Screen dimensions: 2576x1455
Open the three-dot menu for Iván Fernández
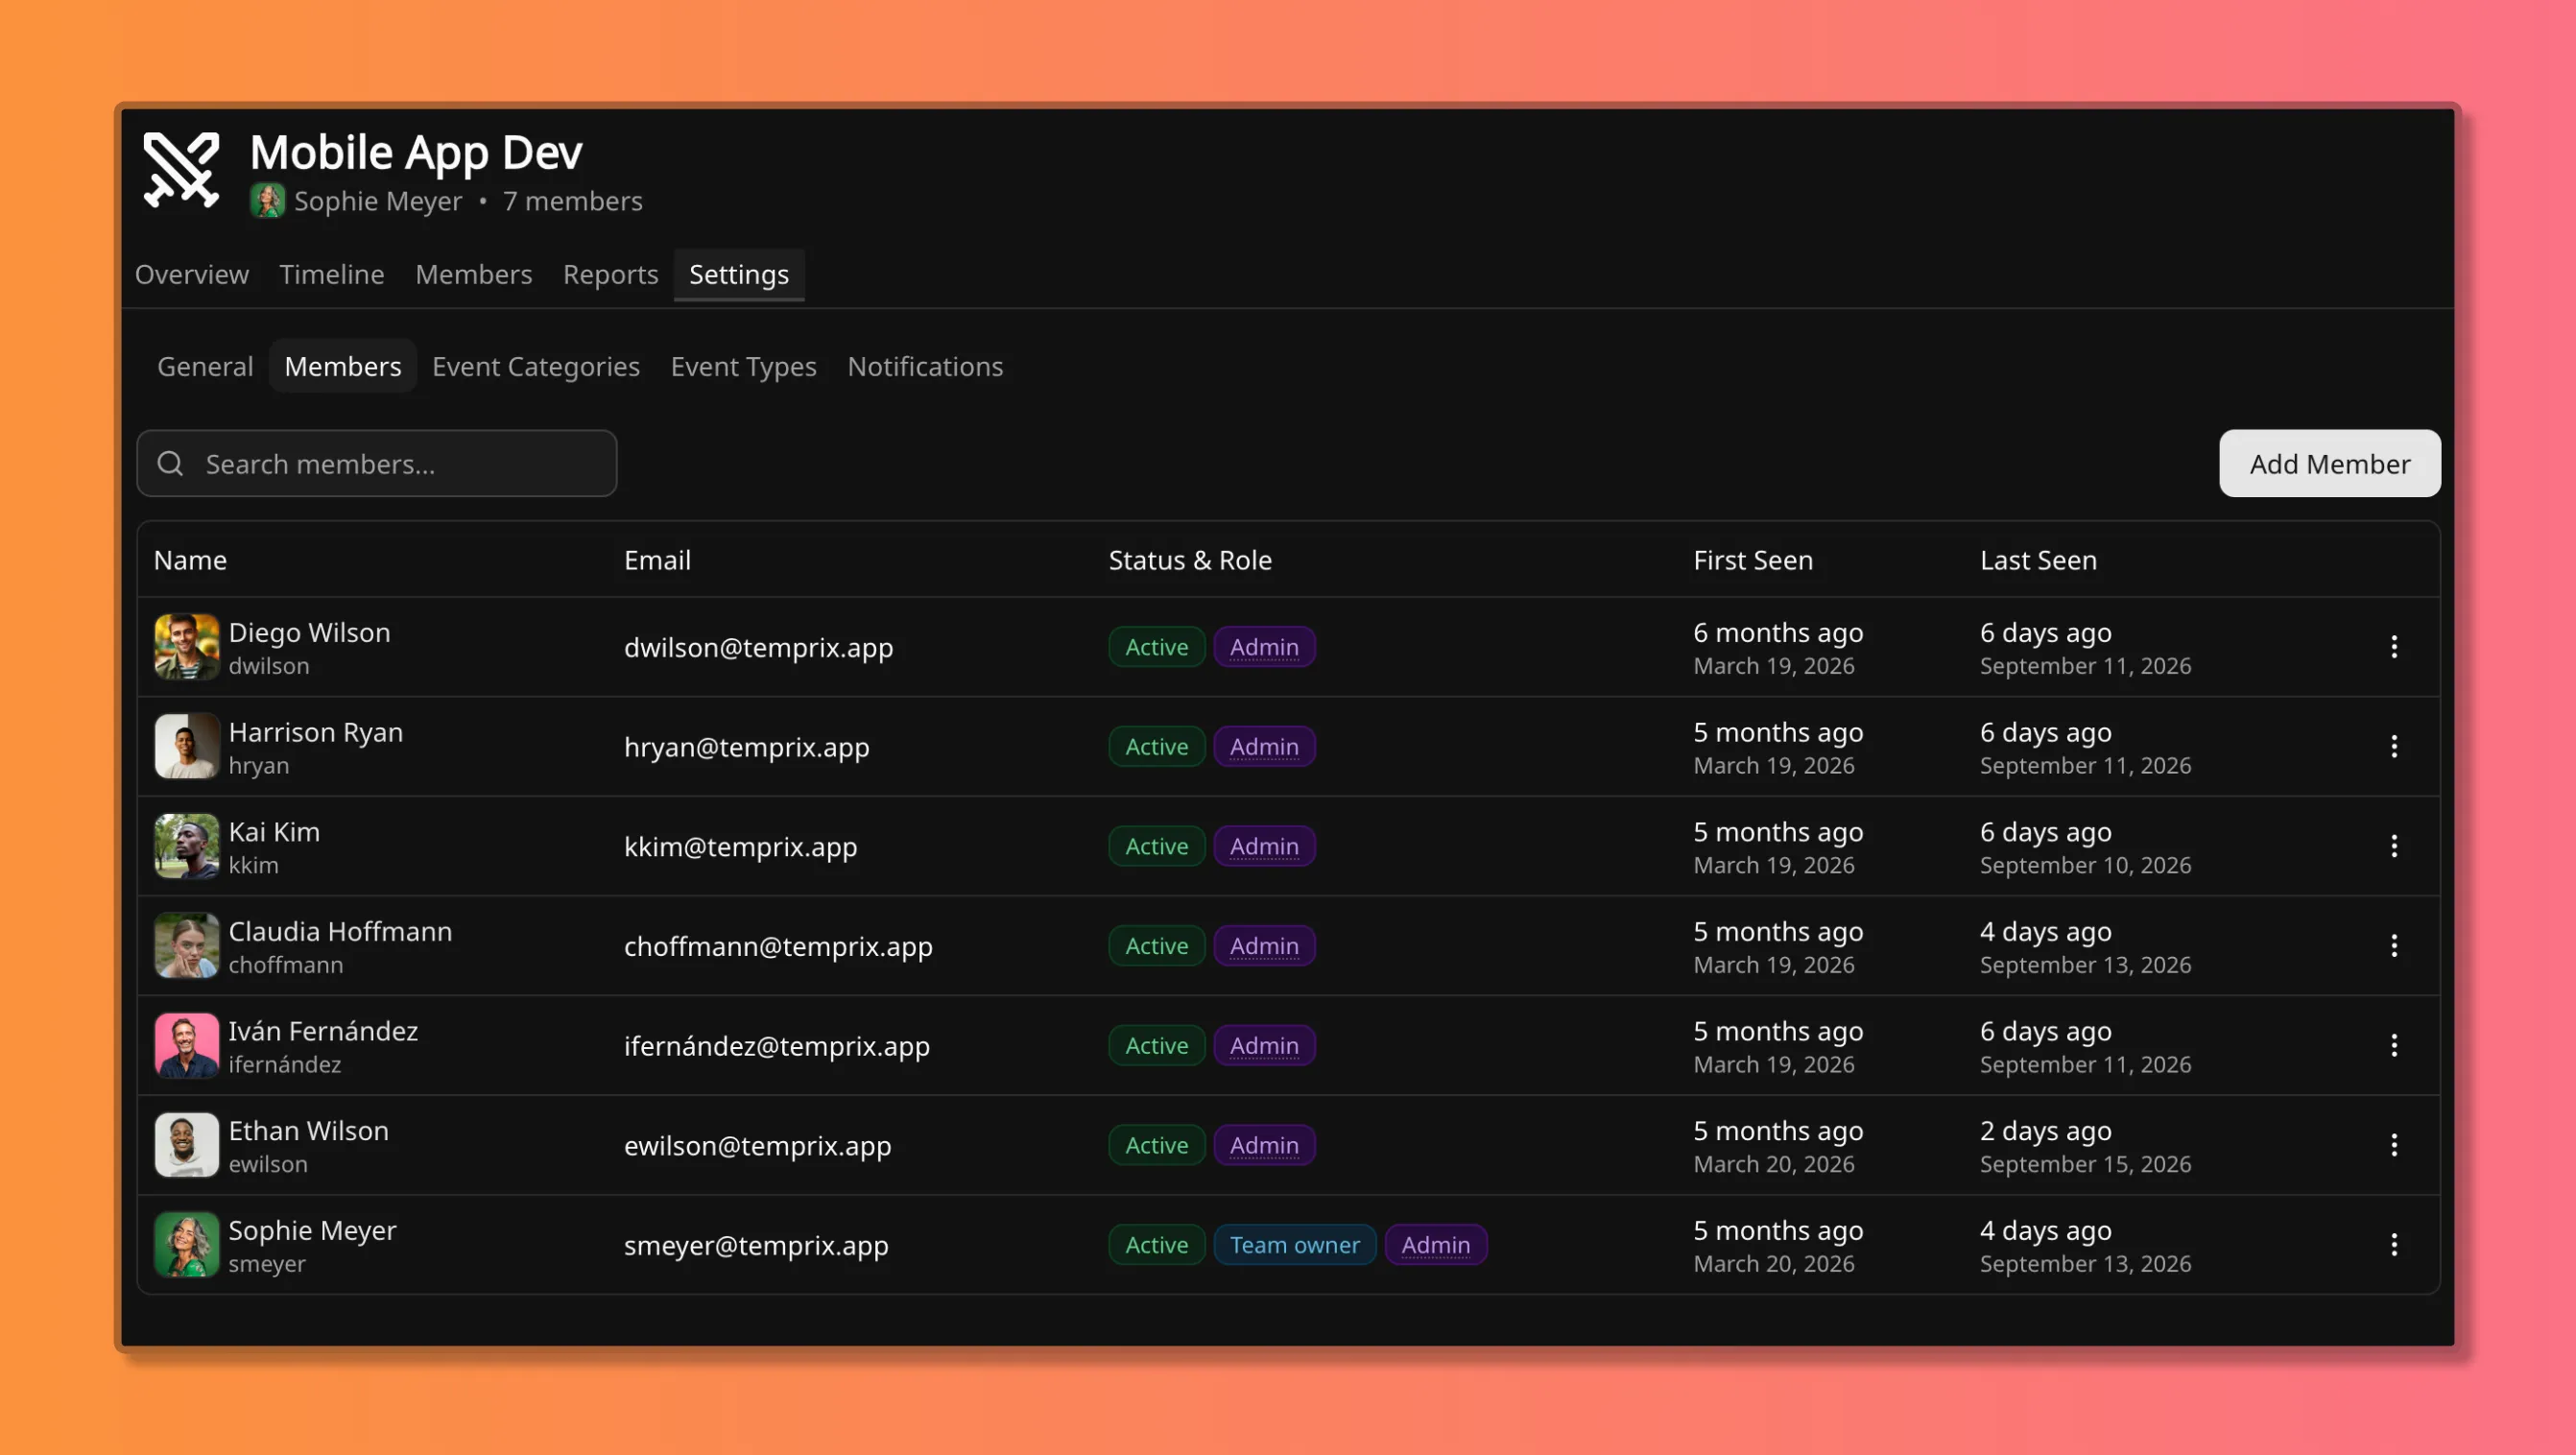coord(2393,1046)
